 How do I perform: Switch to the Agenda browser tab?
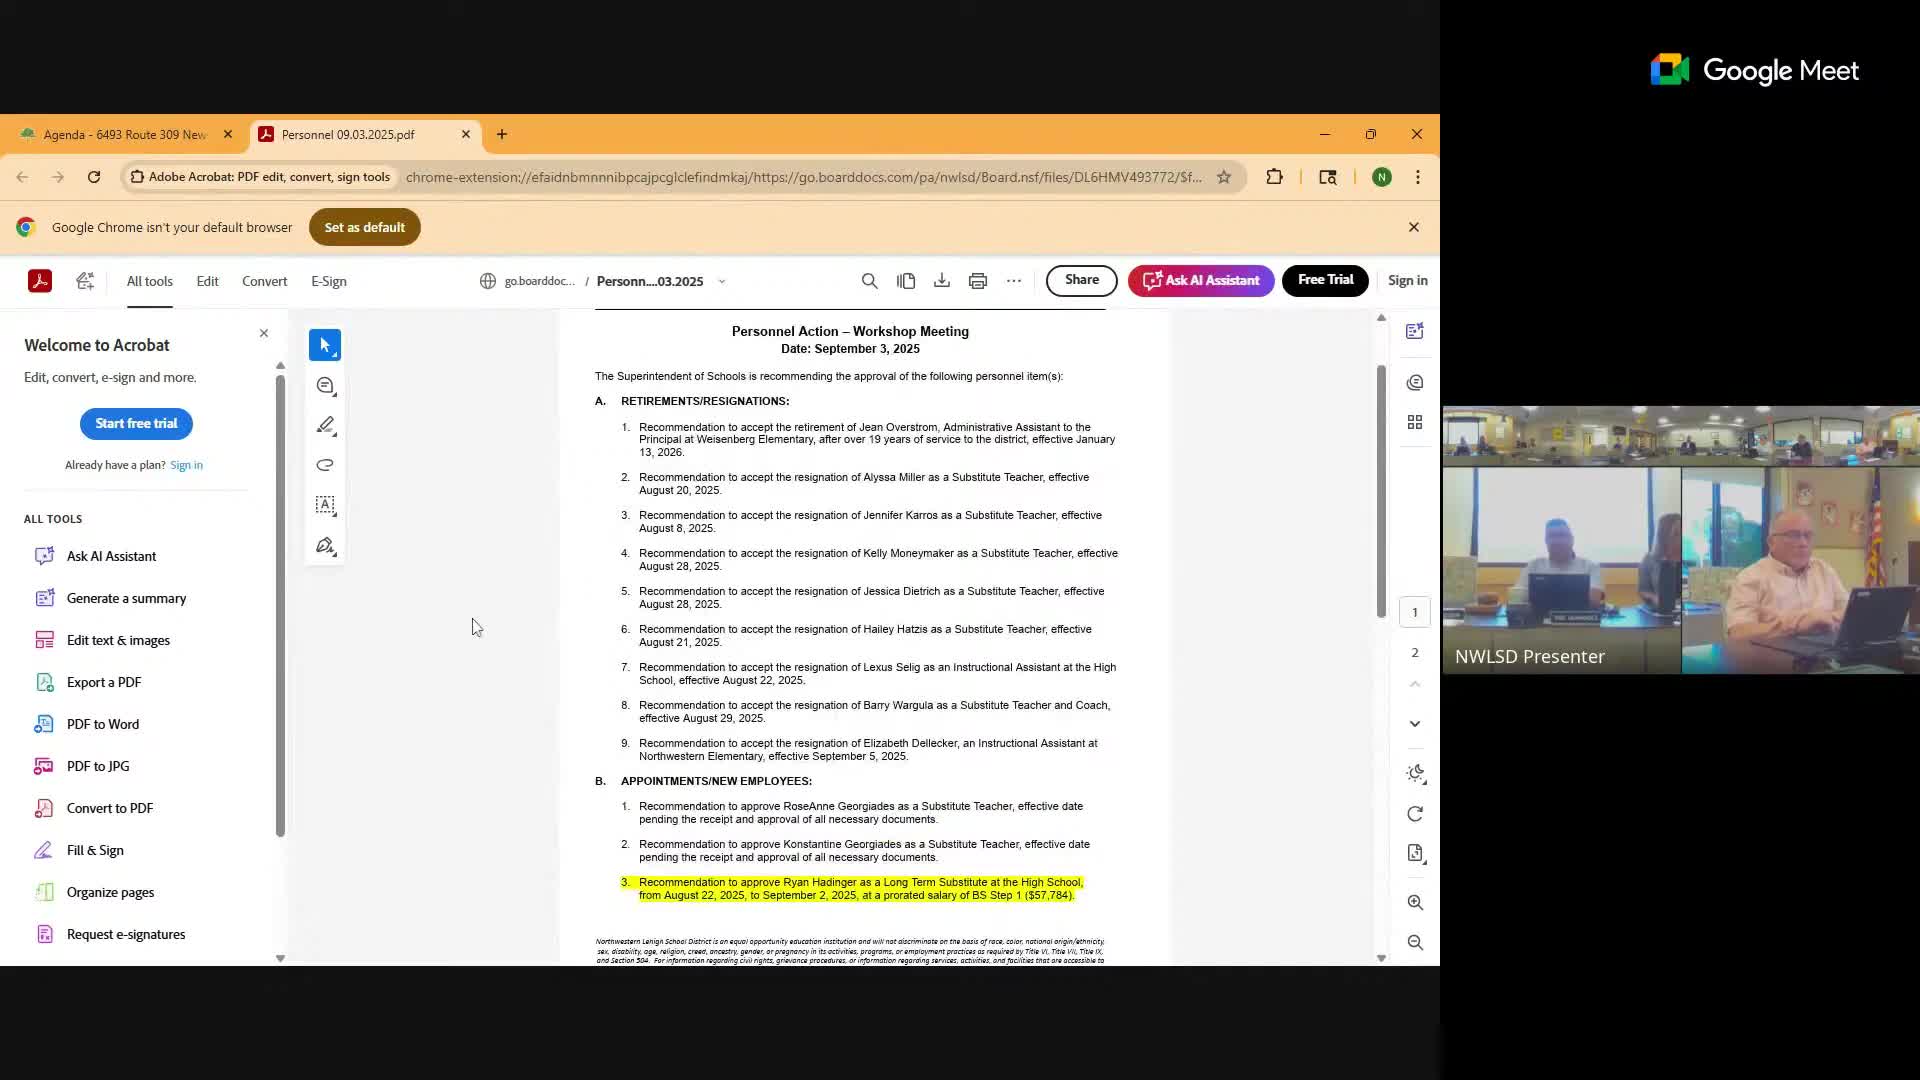124,134
